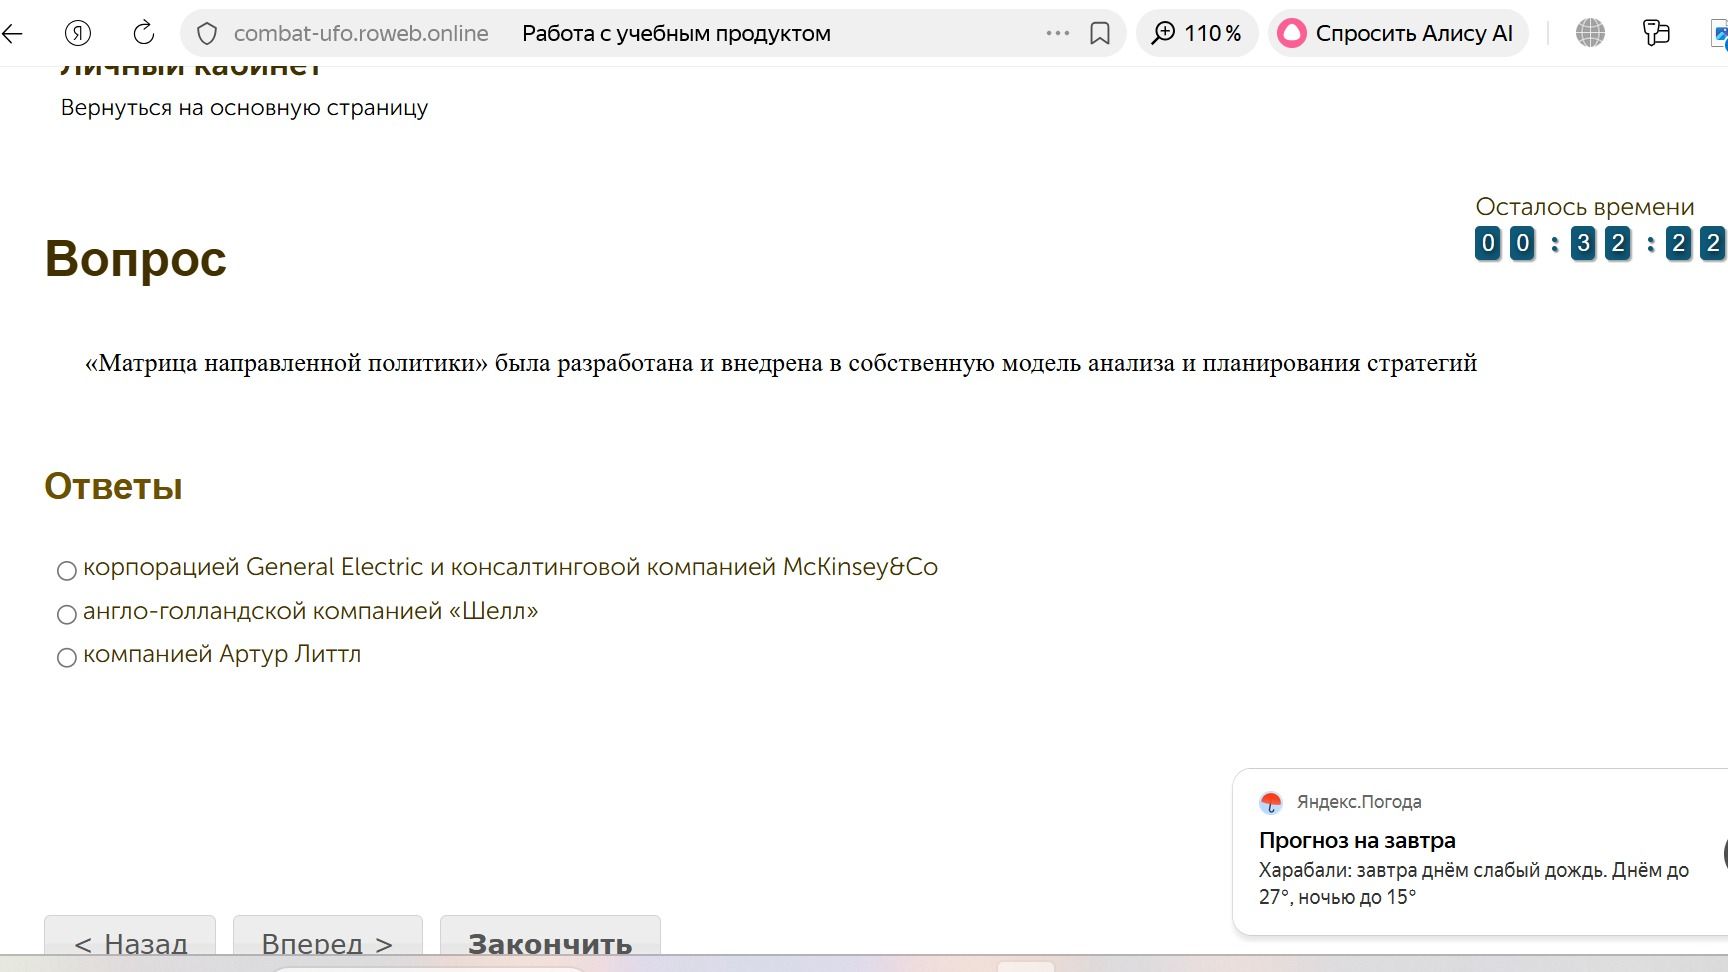
Task: Open the address bar three-dots menu
Action: coord(1058,33)
